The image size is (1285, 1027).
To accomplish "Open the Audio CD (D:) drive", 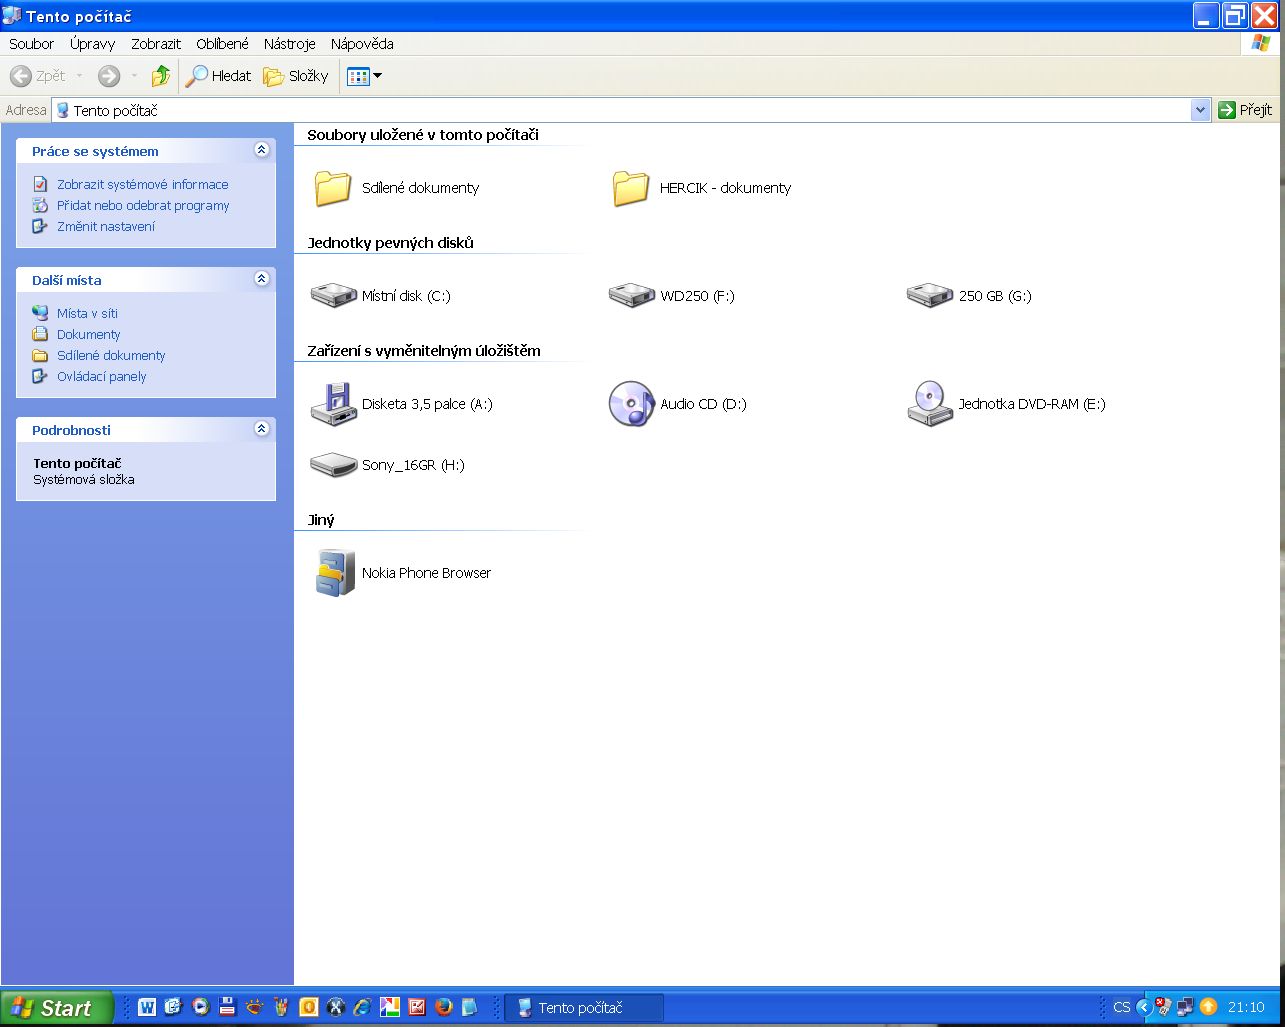I will [x=631, y=404].
